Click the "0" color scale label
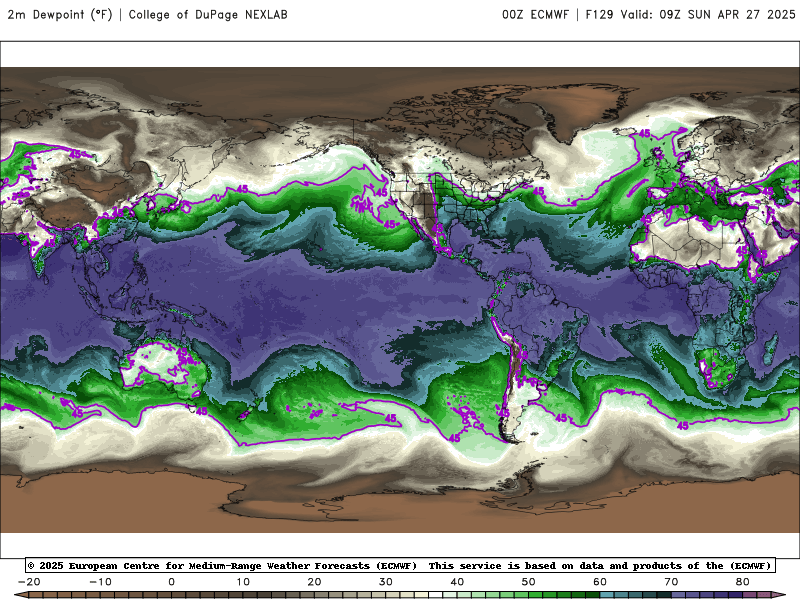 [171, 582]
